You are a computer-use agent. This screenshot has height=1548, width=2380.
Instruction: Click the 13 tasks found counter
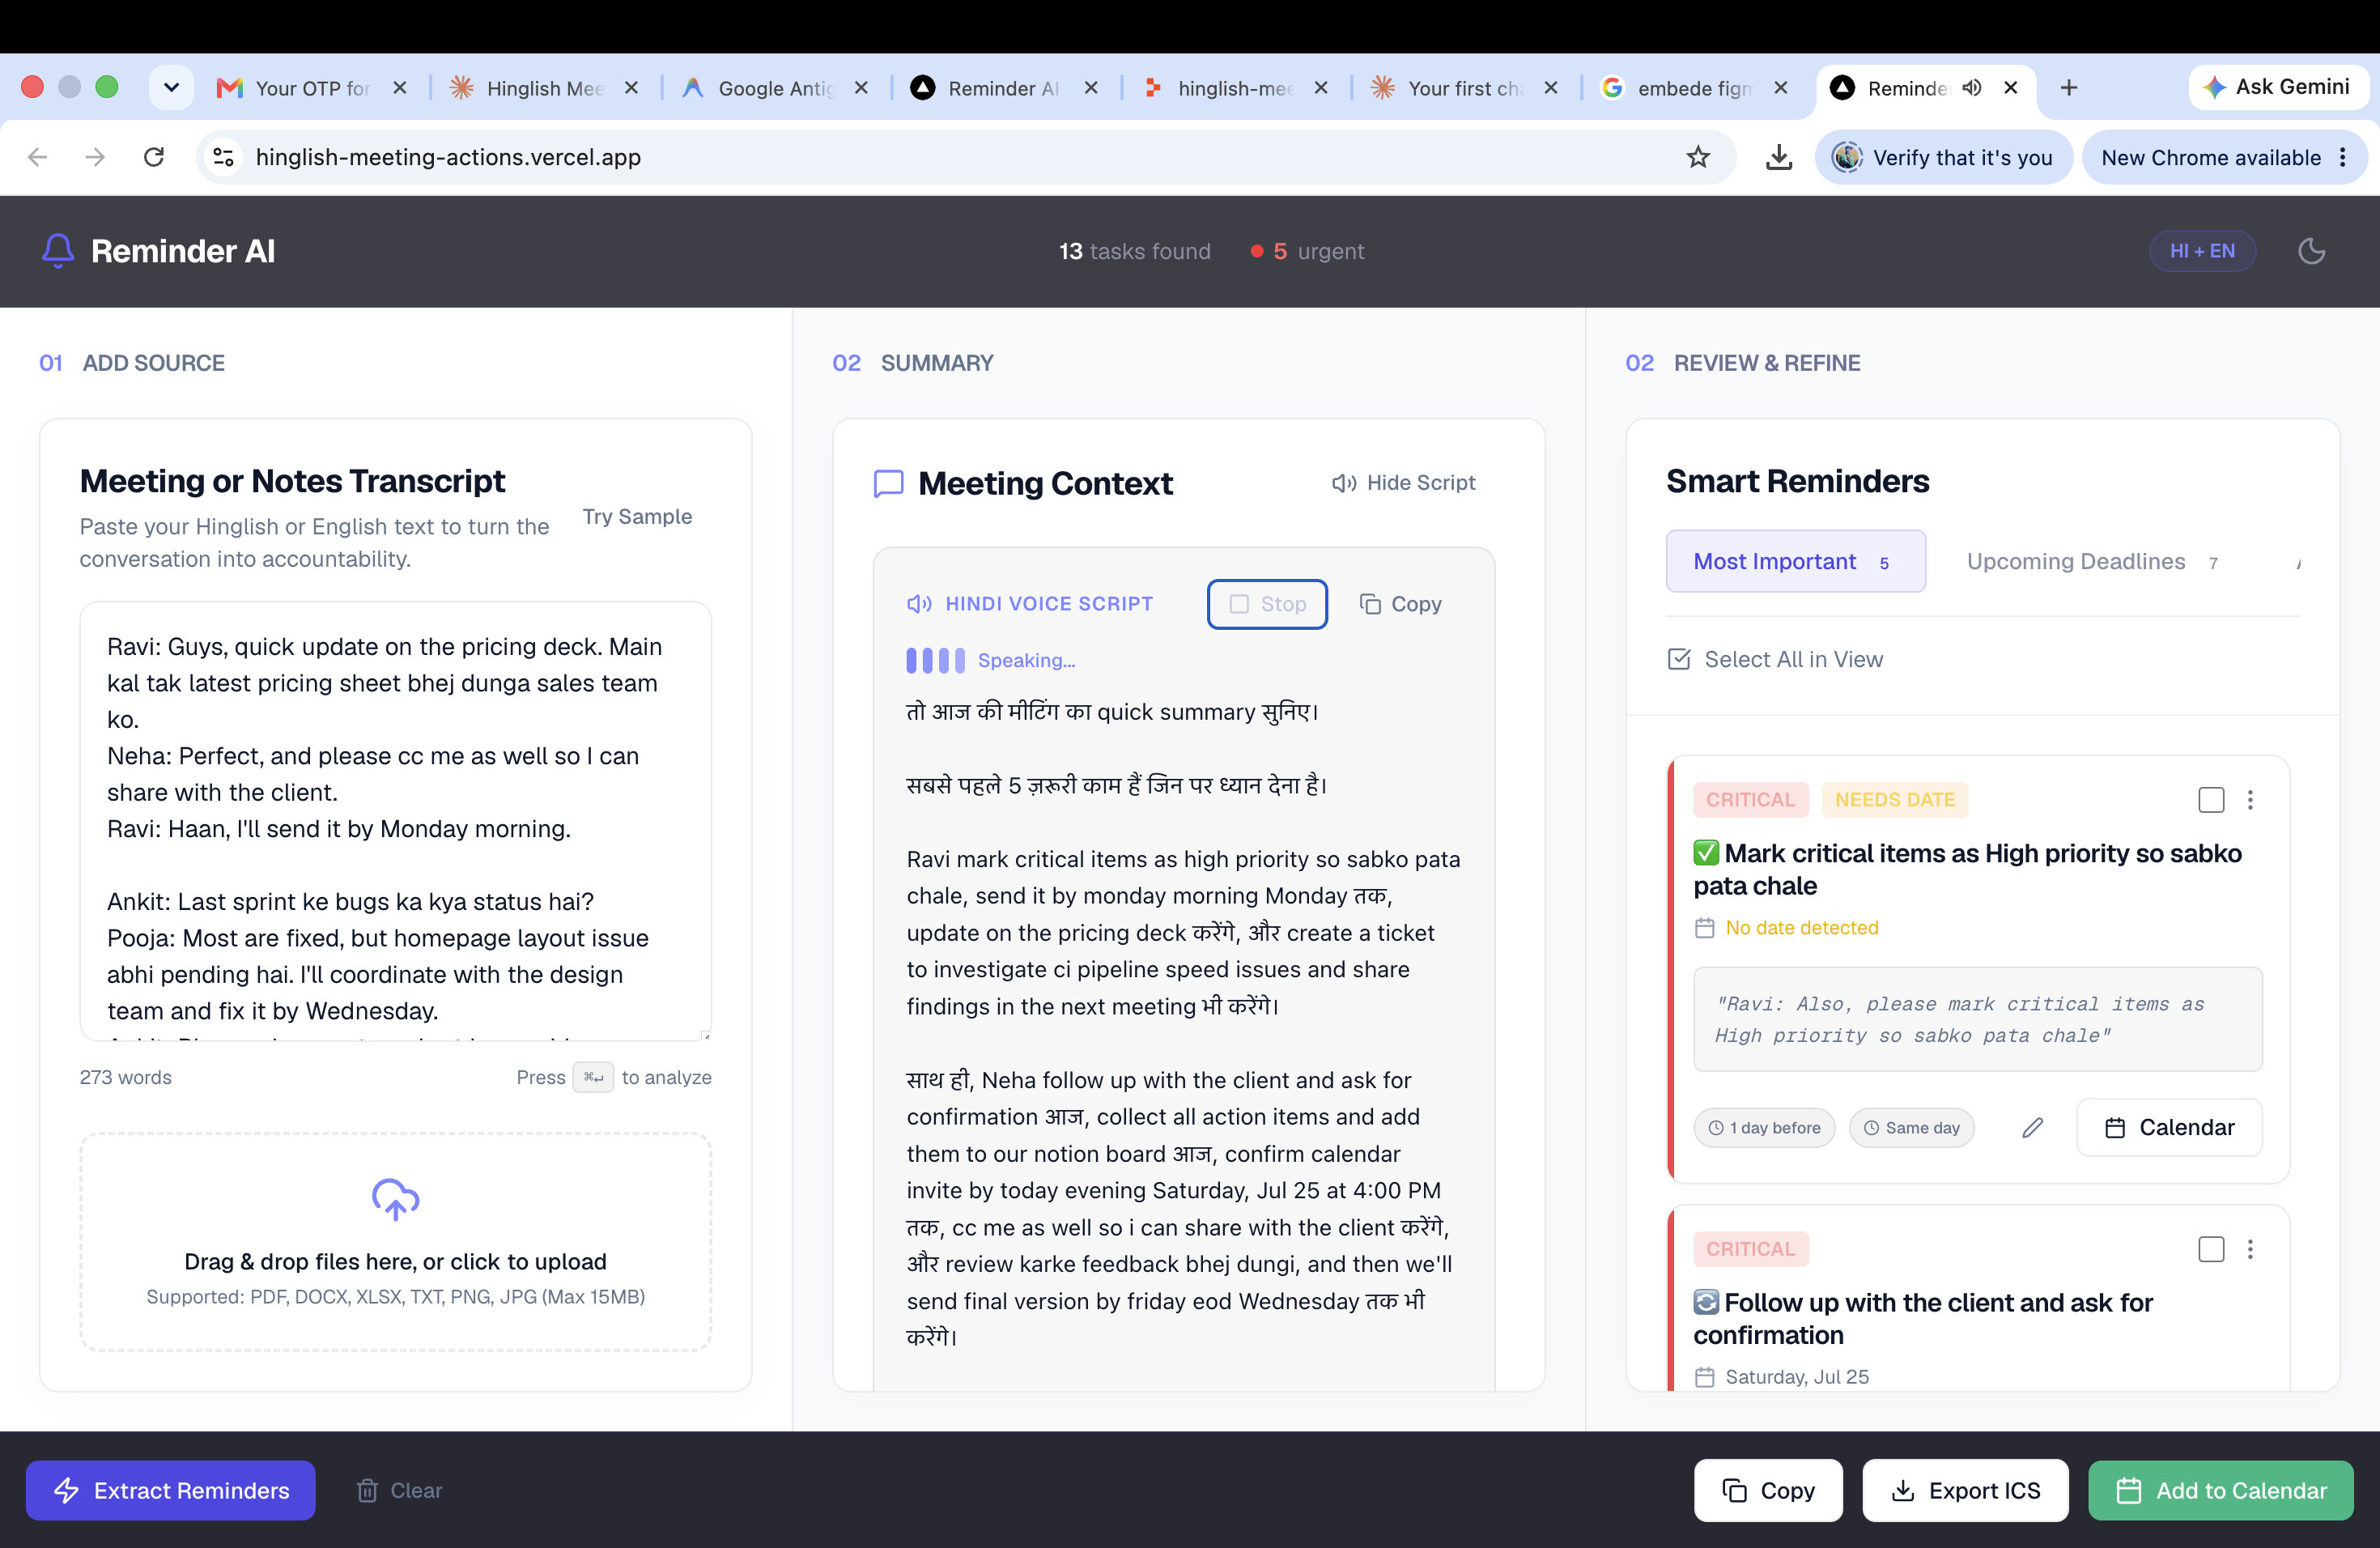pos(1134,251)
